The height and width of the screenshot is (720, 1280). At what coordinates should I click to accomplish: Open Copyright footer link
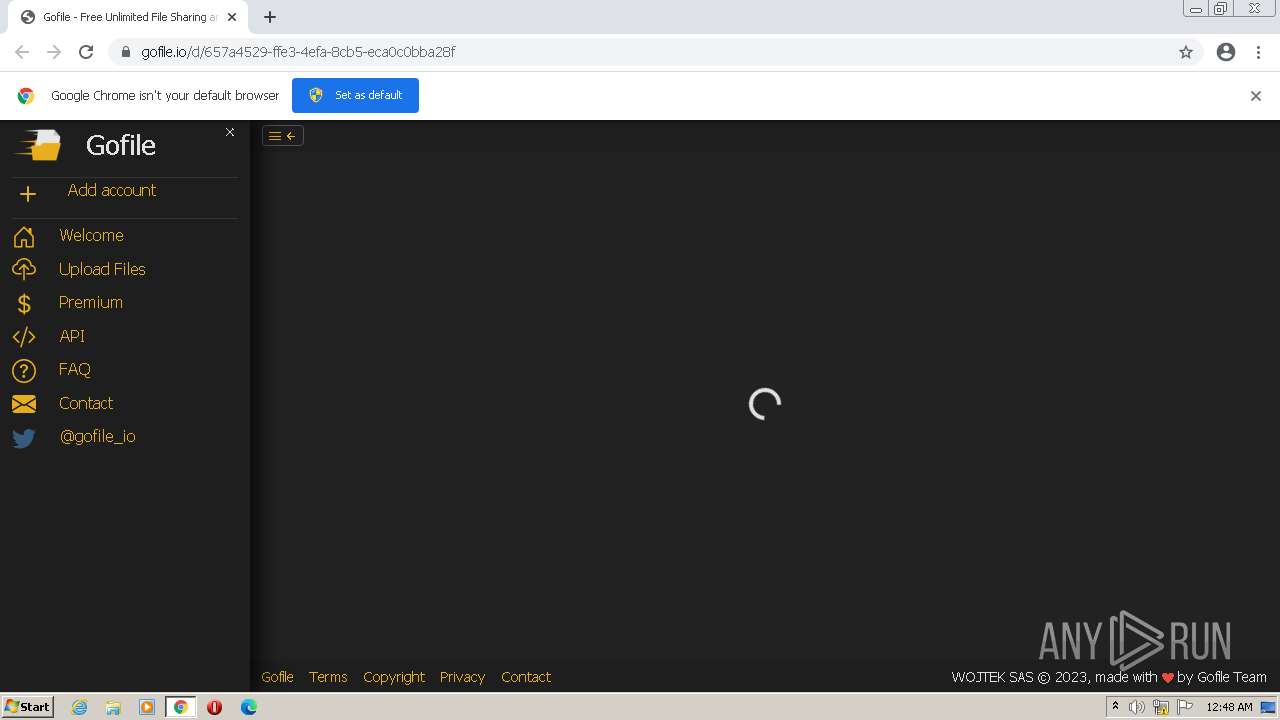[394, 677]
